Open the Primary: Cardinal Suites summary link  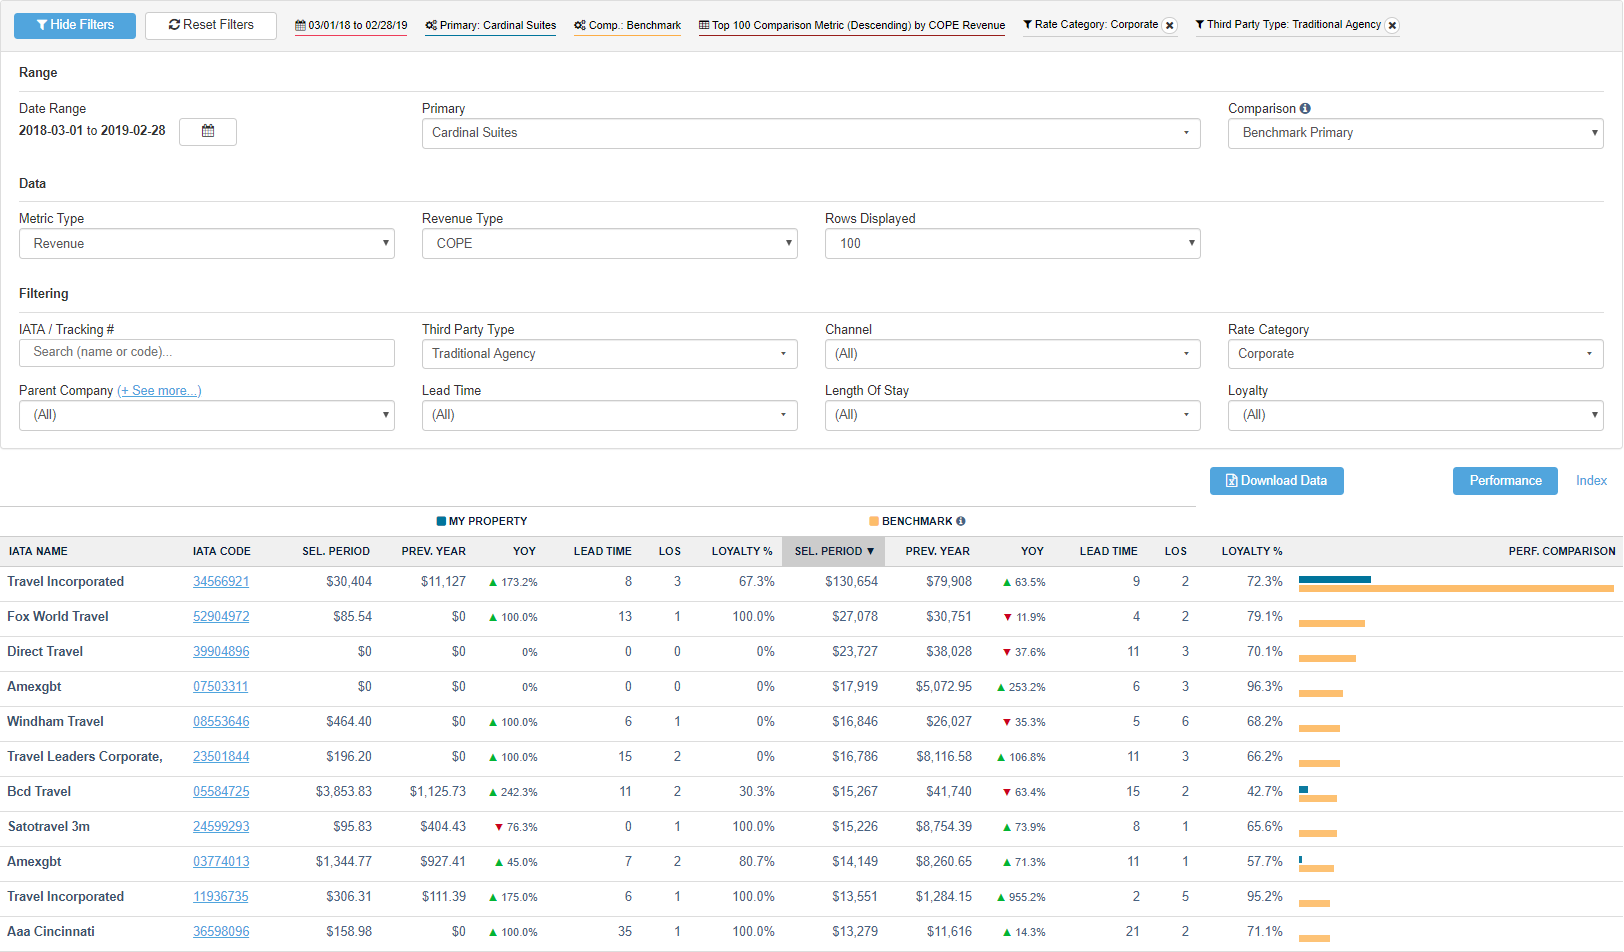click(x=490, y=25)
